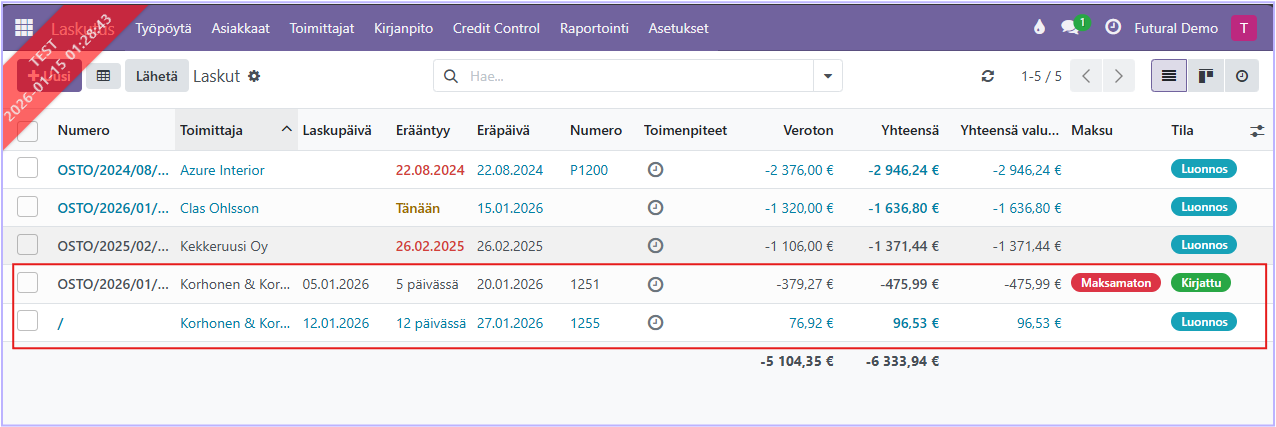Click activity clock for Azure Interior row
Screen dimensions: 1276x427
pos(655,170)
